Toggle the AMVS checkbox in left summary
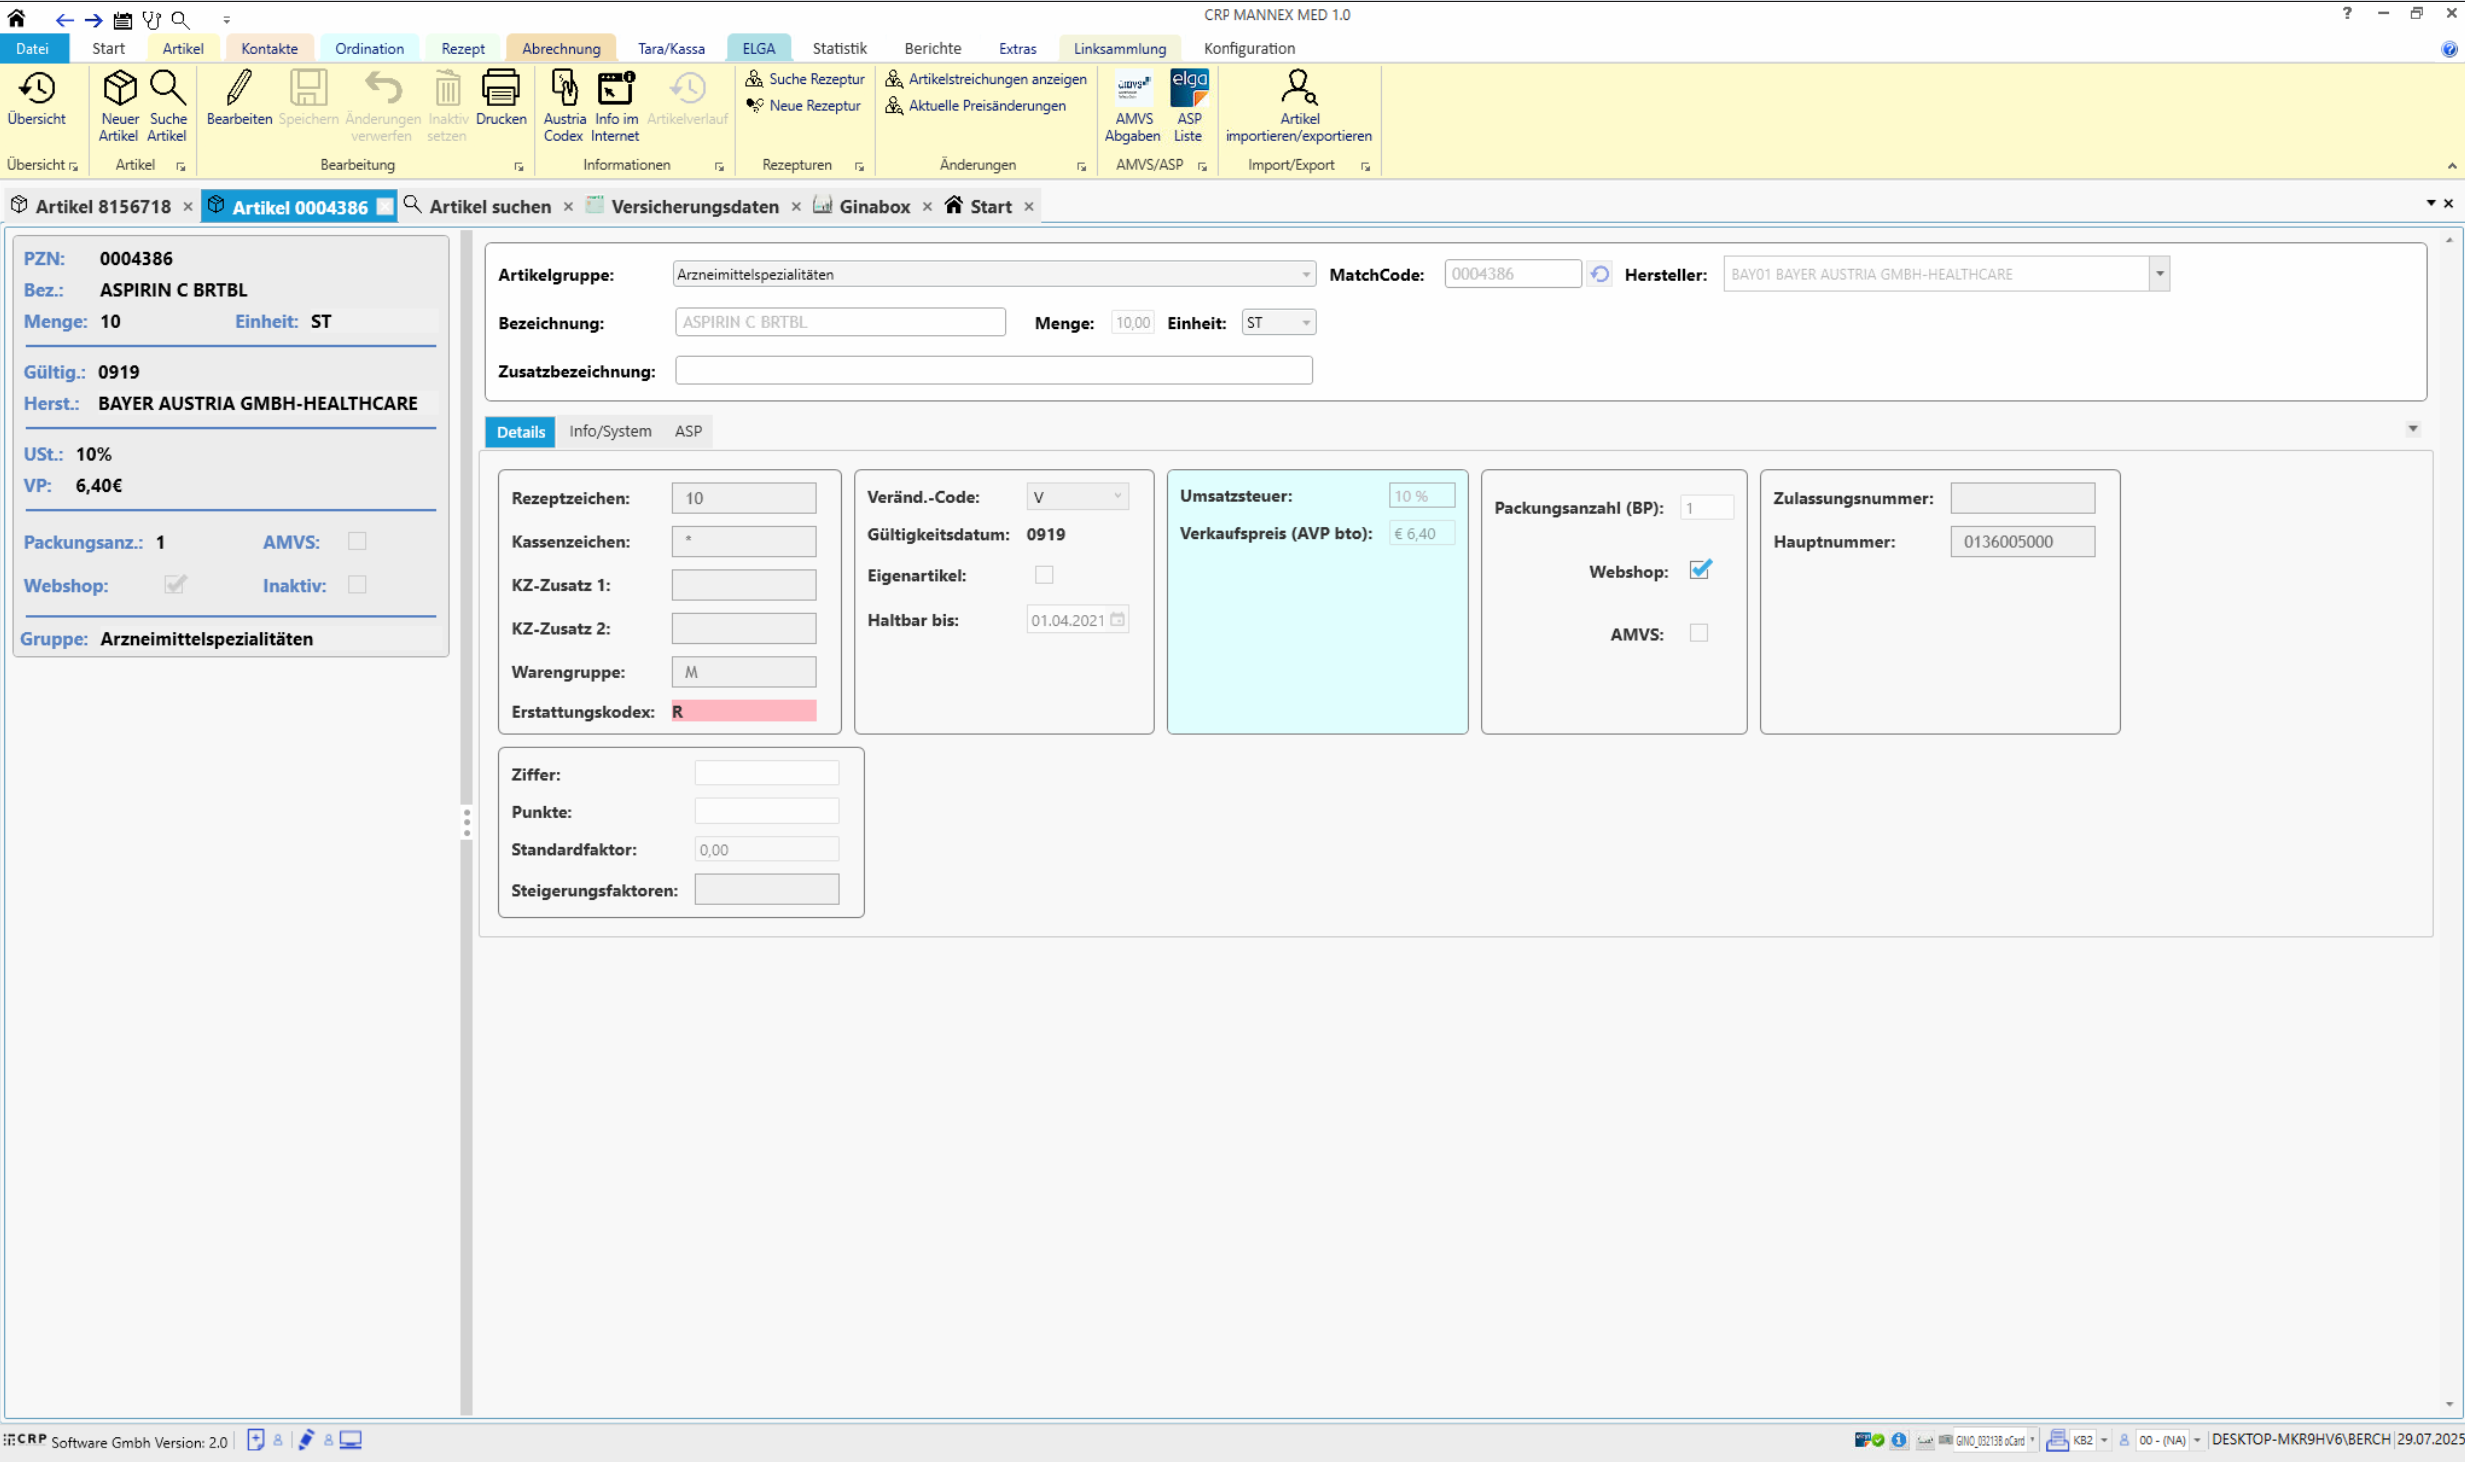2465x1462 pixels. [357, 541]
